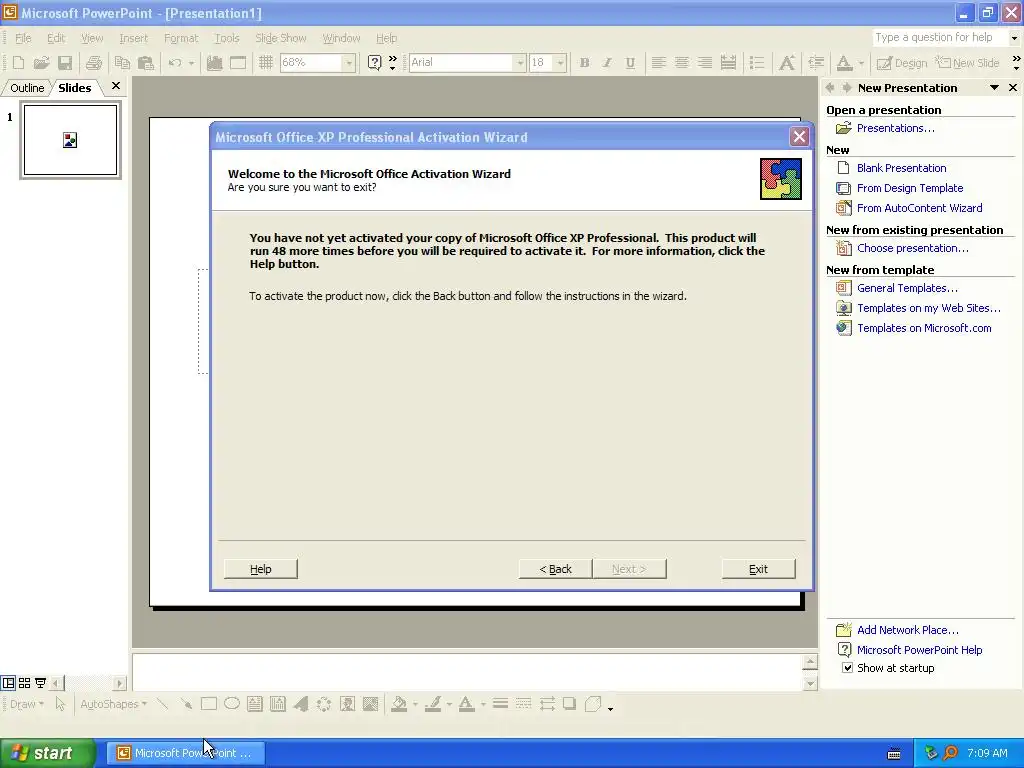Viewport: 1024px width, 768px height.
Task: Open the Line Color dropdown arrow
Action: (x=449, y=704)
